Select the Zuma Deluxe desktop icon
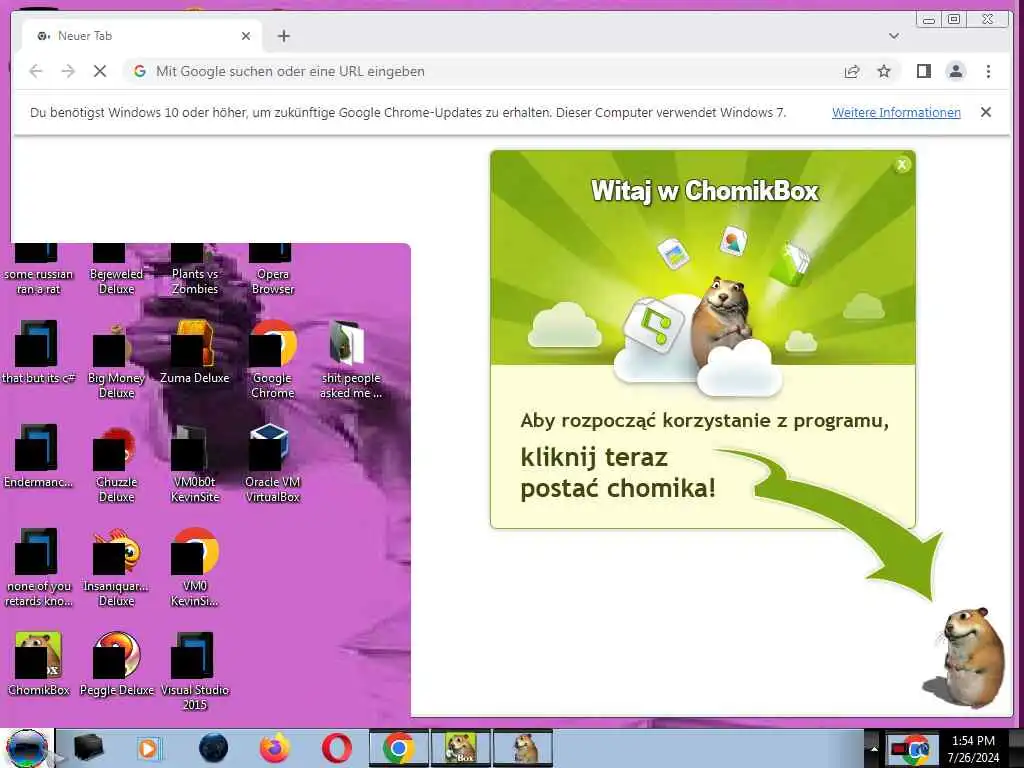 pos(195,353)
